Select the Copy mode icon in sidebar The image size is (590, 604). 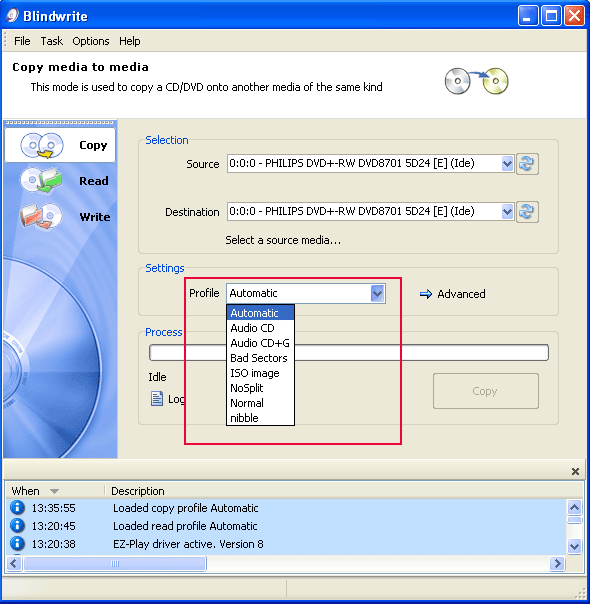(x=42, y=146)
